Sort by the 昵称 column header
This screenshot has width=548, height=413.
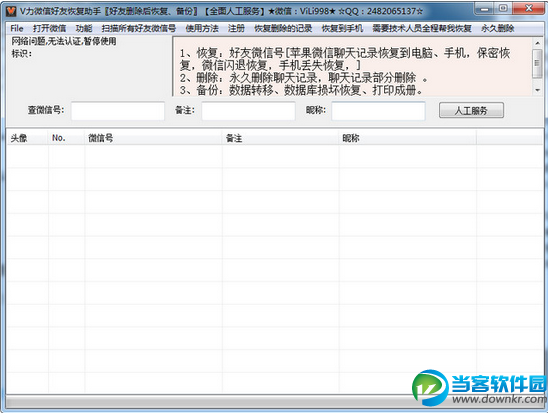408,138
